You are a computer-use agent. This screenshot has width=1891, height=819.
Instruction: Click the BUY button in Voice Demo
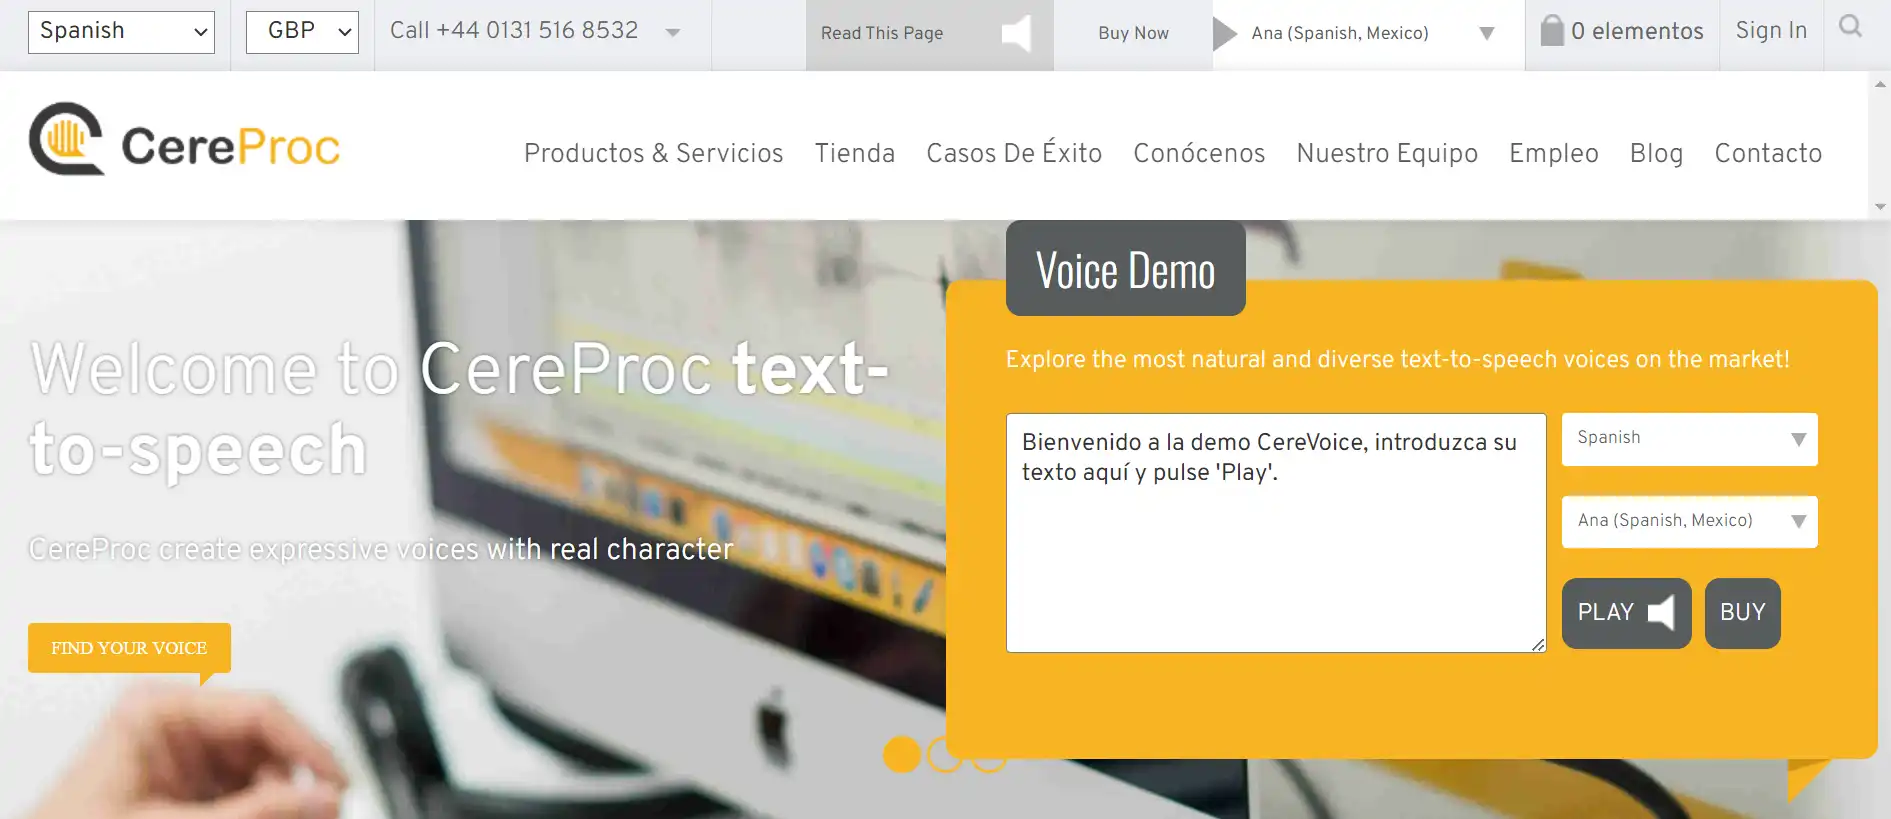[1742, 613]
